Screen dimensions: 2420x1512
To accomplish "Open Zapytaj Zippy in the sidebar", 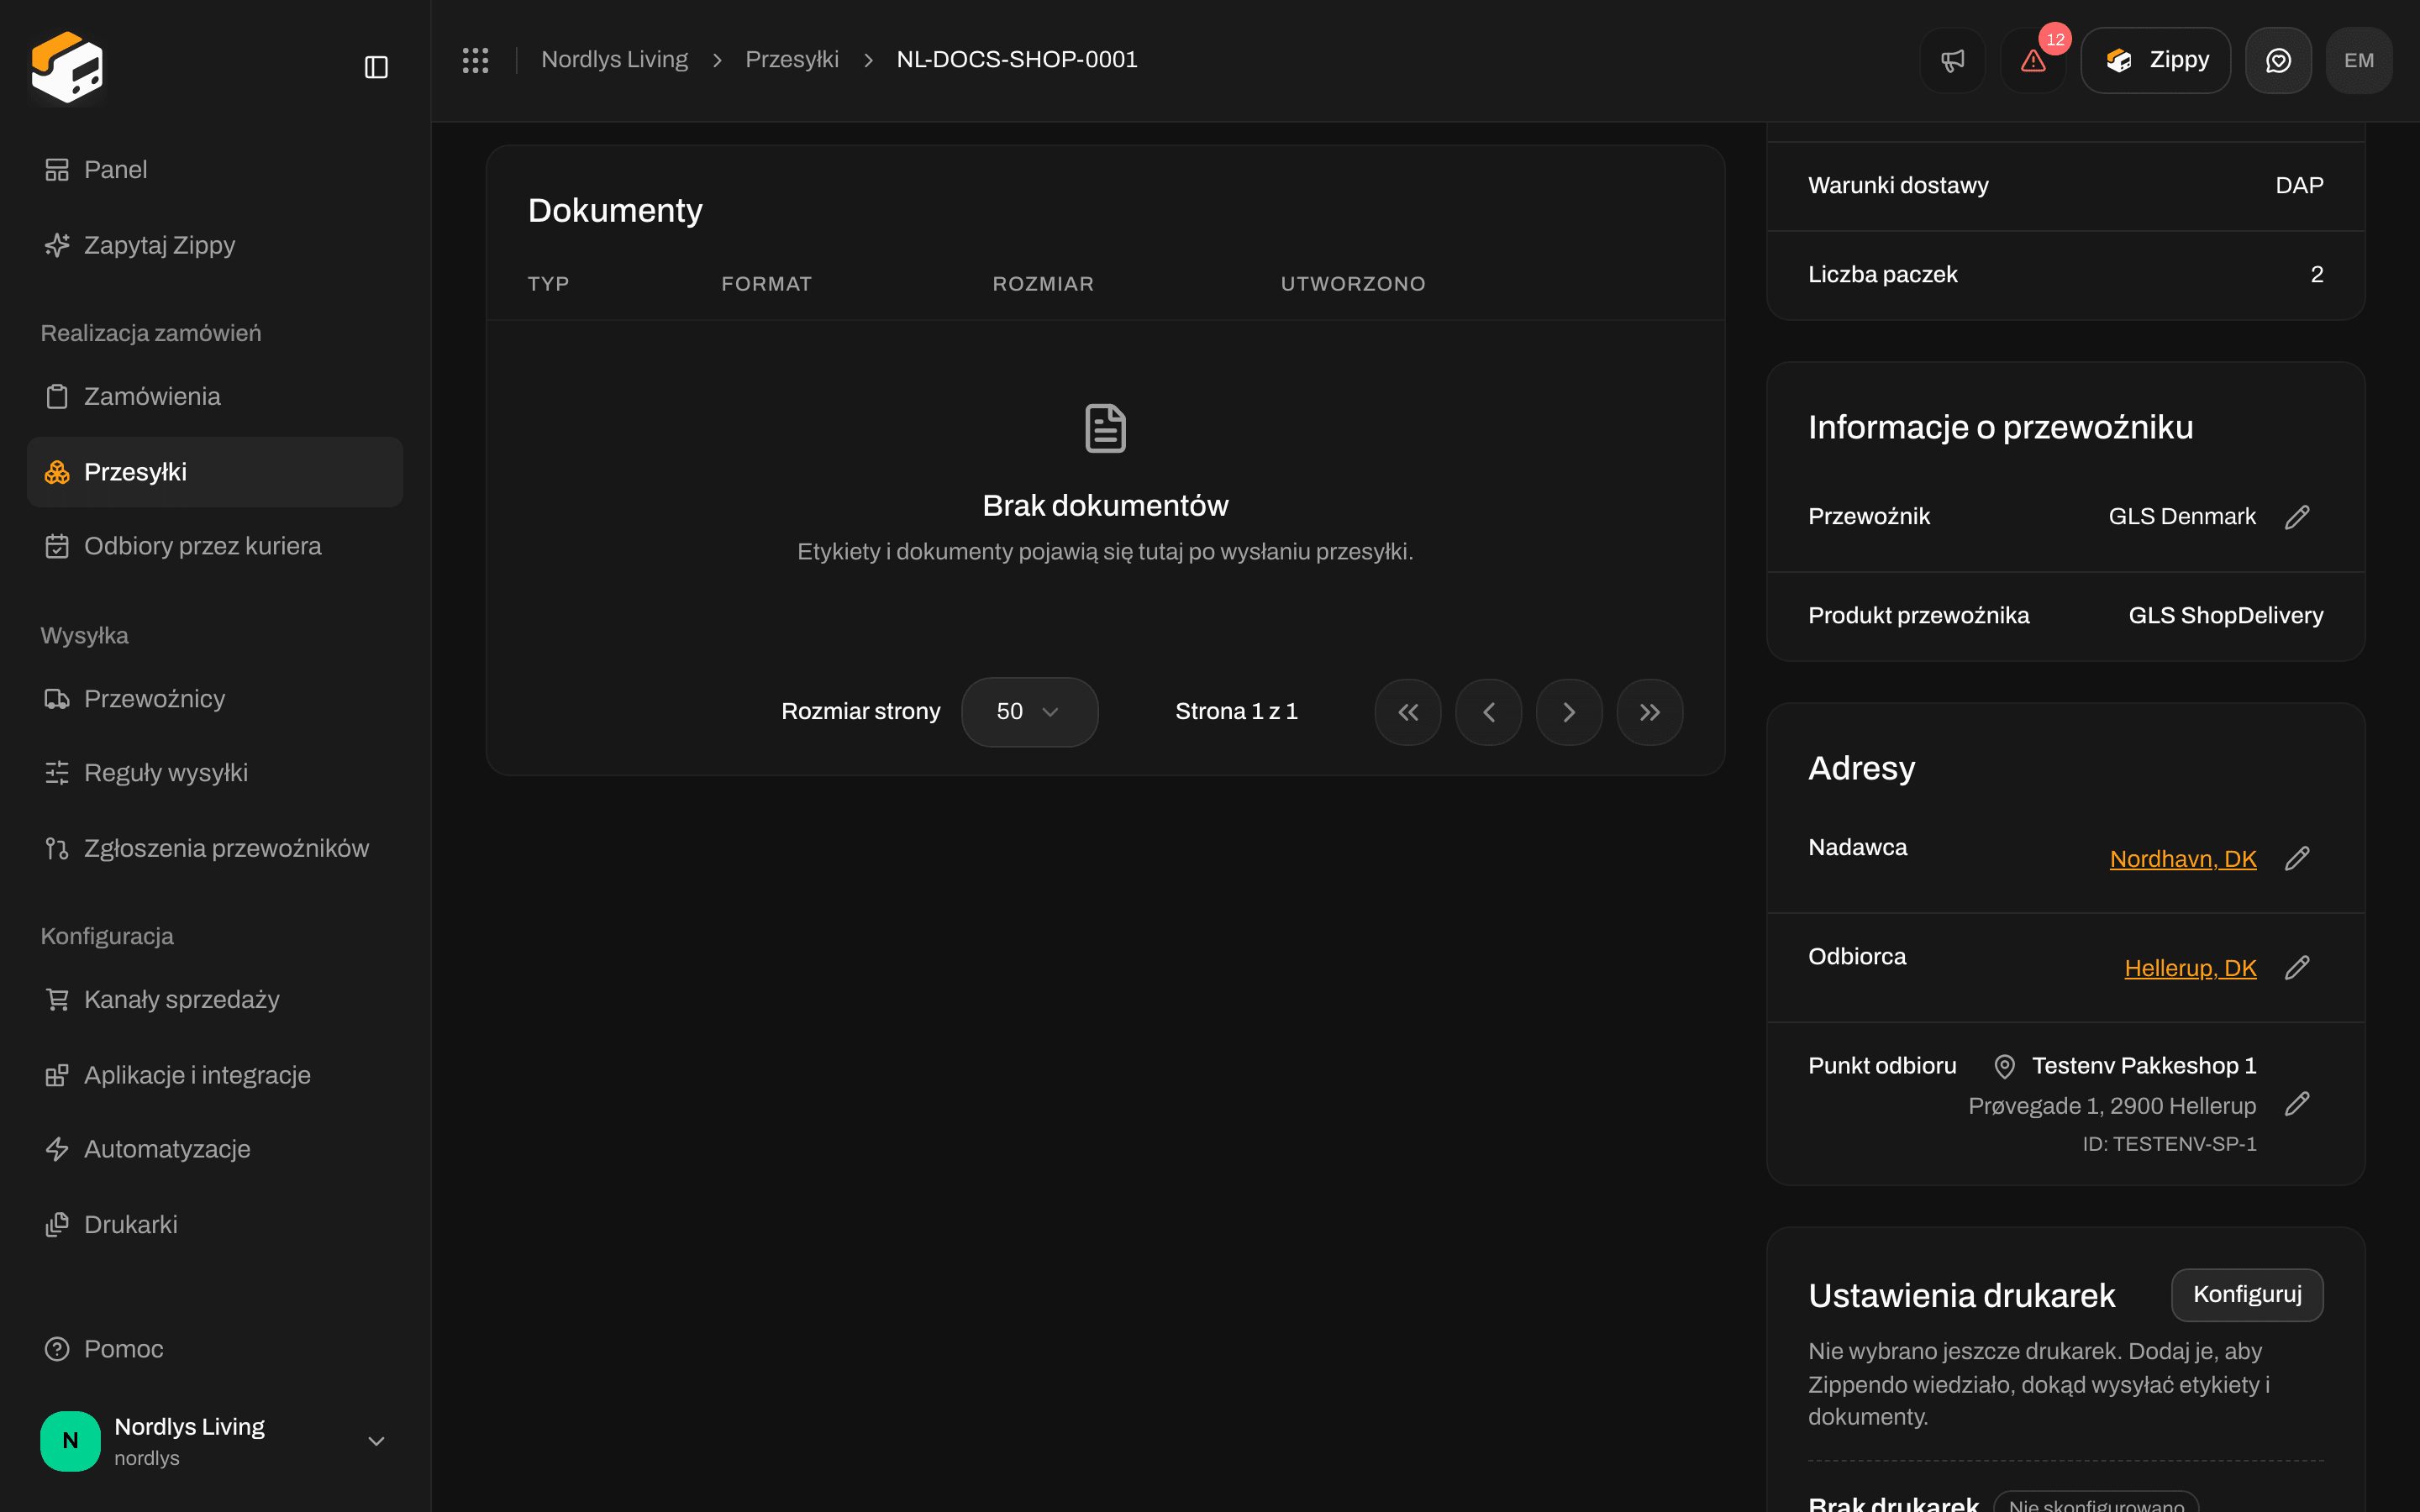I will (x=215, y=245).
